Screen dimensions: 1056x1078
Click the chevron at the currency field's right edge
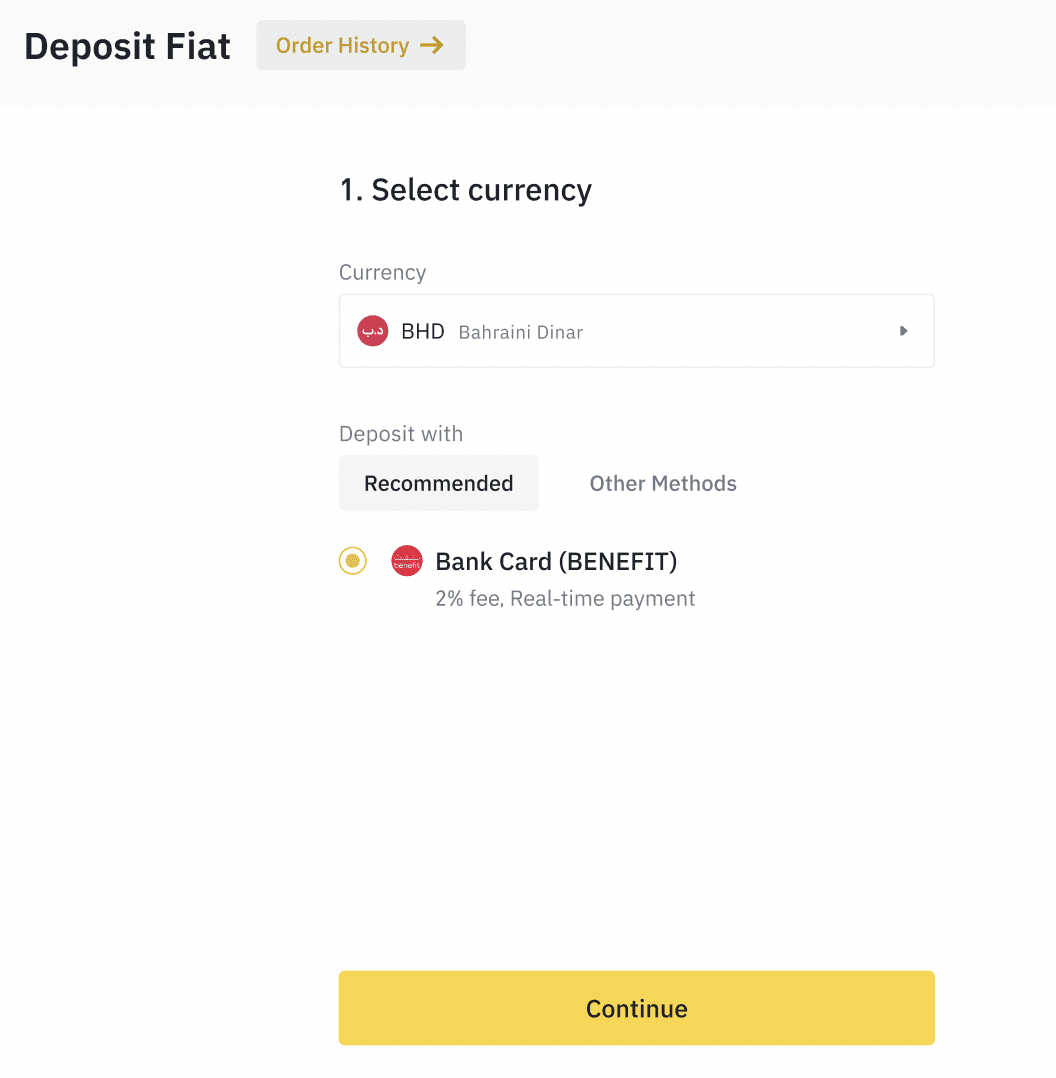(903, 330)
